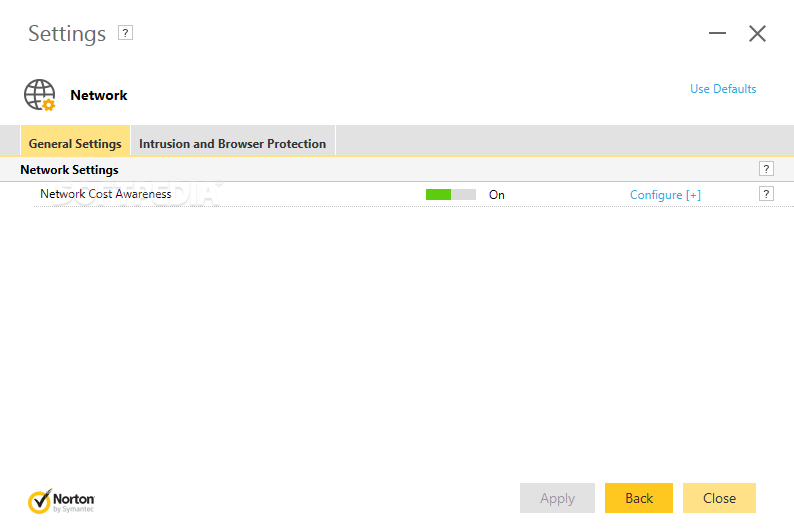Image resolution: width=794 pixels, height=530 pixels.
Task: Open help for Network Cost Awareness row
Action: [x=766, y=194]
